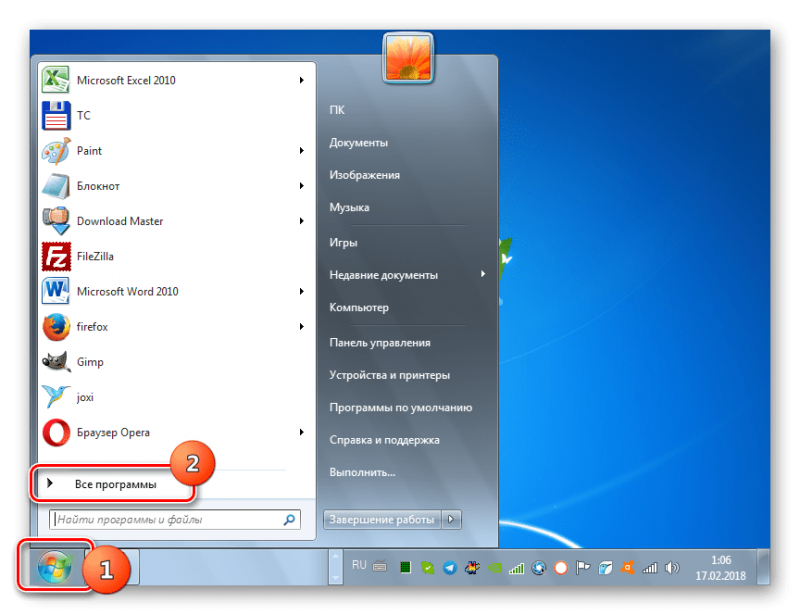
Task: Click Завершение работы shutdown button
Action: (x=382, y=520)
